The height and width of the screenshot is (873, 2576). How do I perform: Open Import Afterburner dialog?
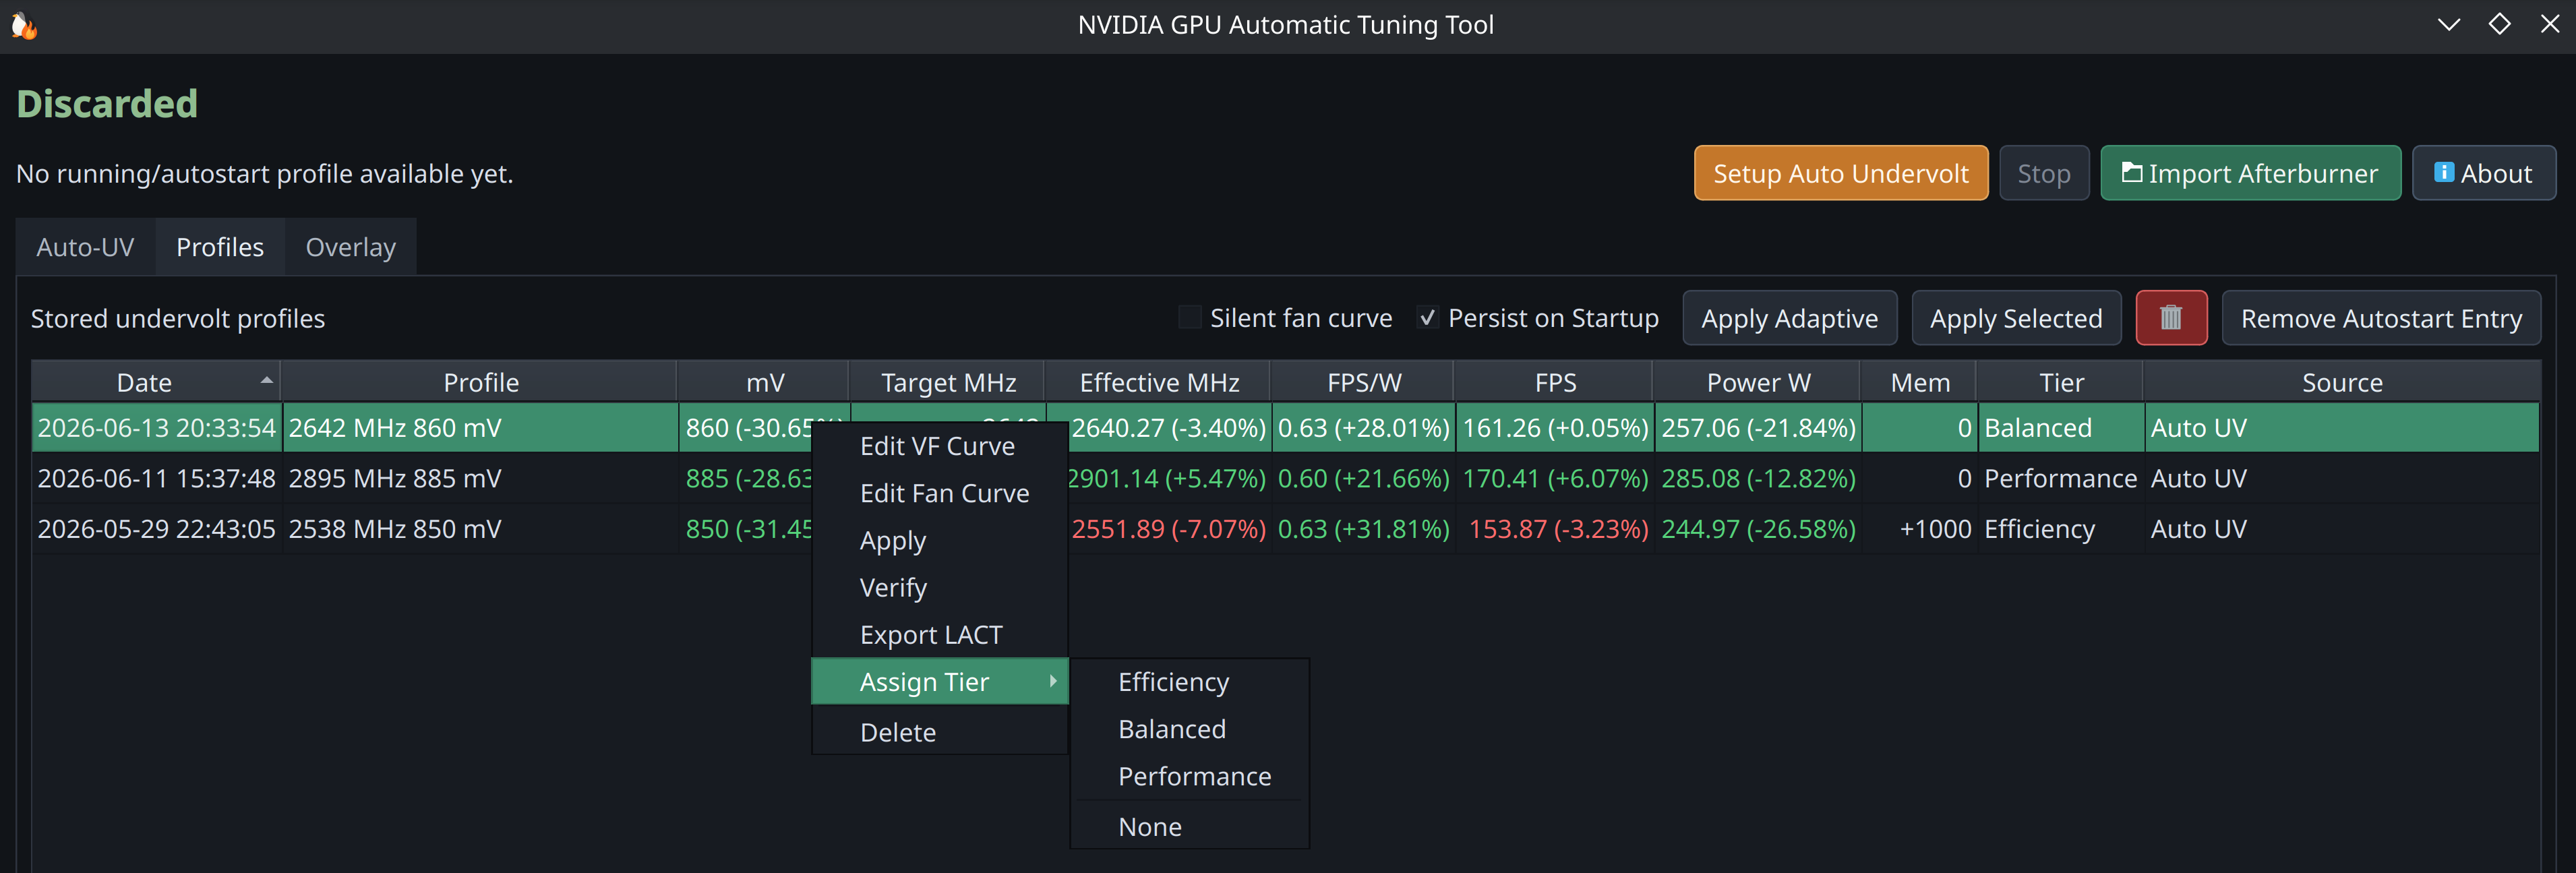[2250, 173]
